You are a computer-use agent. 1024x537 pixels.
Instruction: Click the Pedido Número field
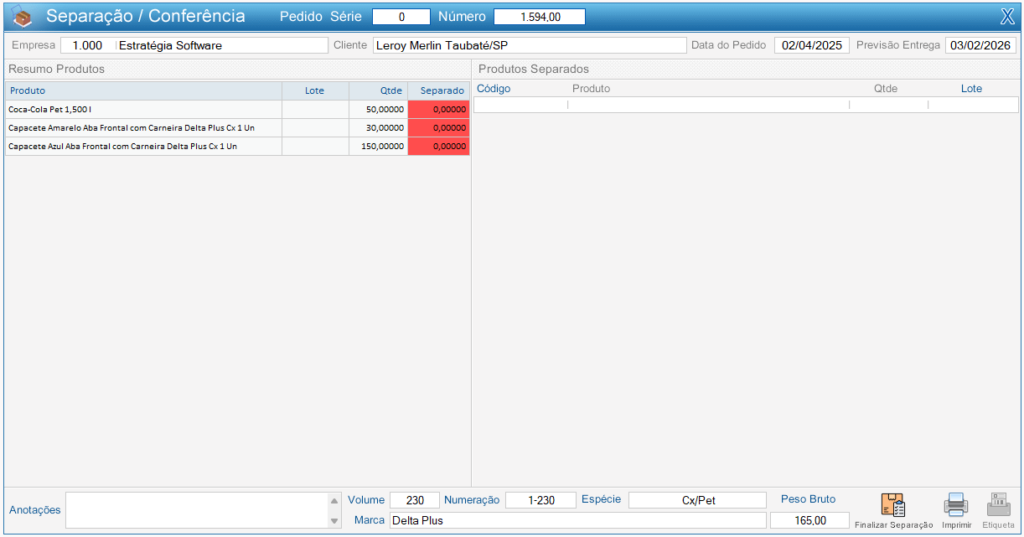[x=539, y=17]
